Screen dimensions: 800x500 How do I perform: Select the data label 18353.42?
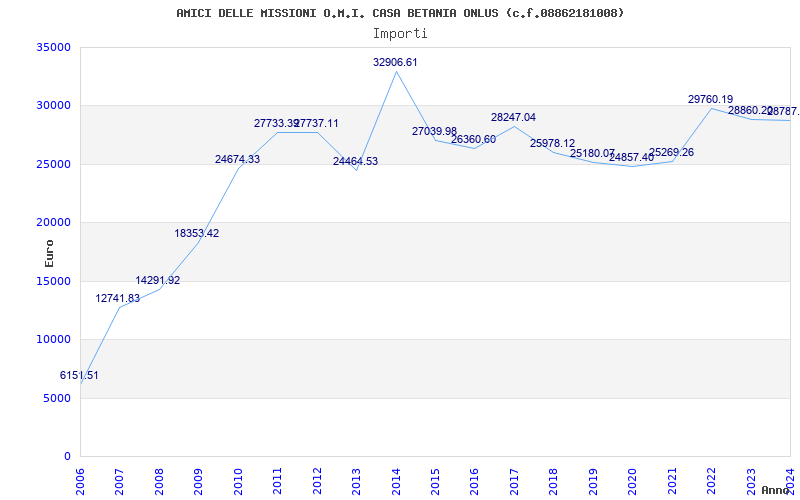197,233
